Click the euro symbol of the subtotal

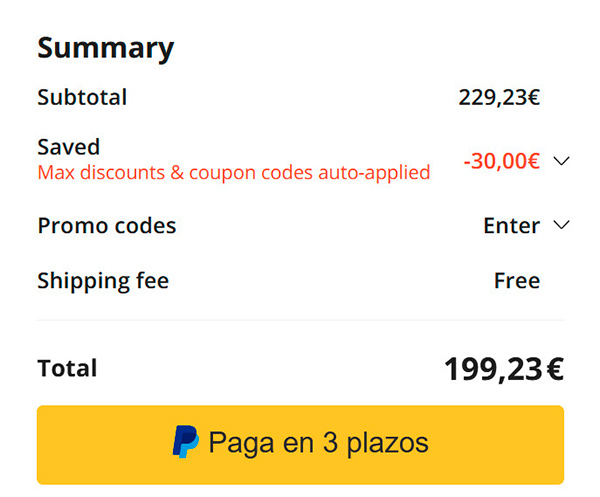(x=534, y=97)
